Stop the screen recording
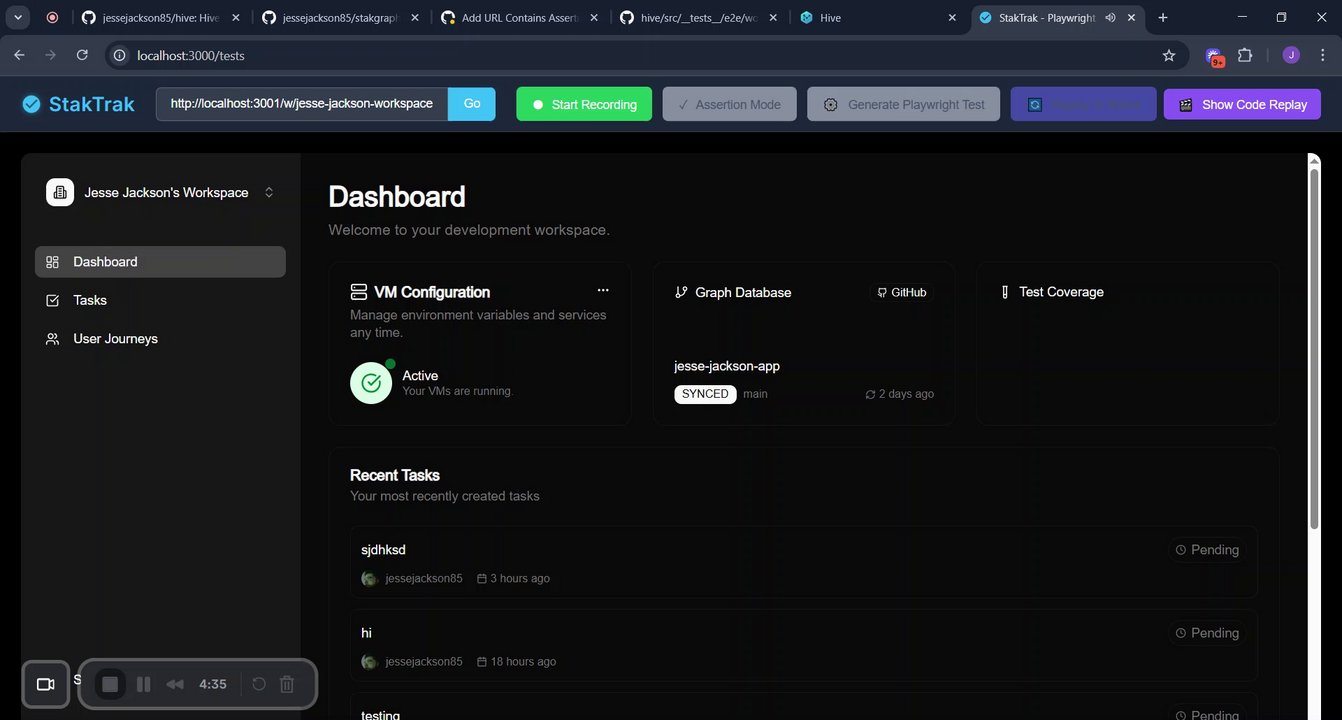This screenshot has height=720, width=1342. 110,684
